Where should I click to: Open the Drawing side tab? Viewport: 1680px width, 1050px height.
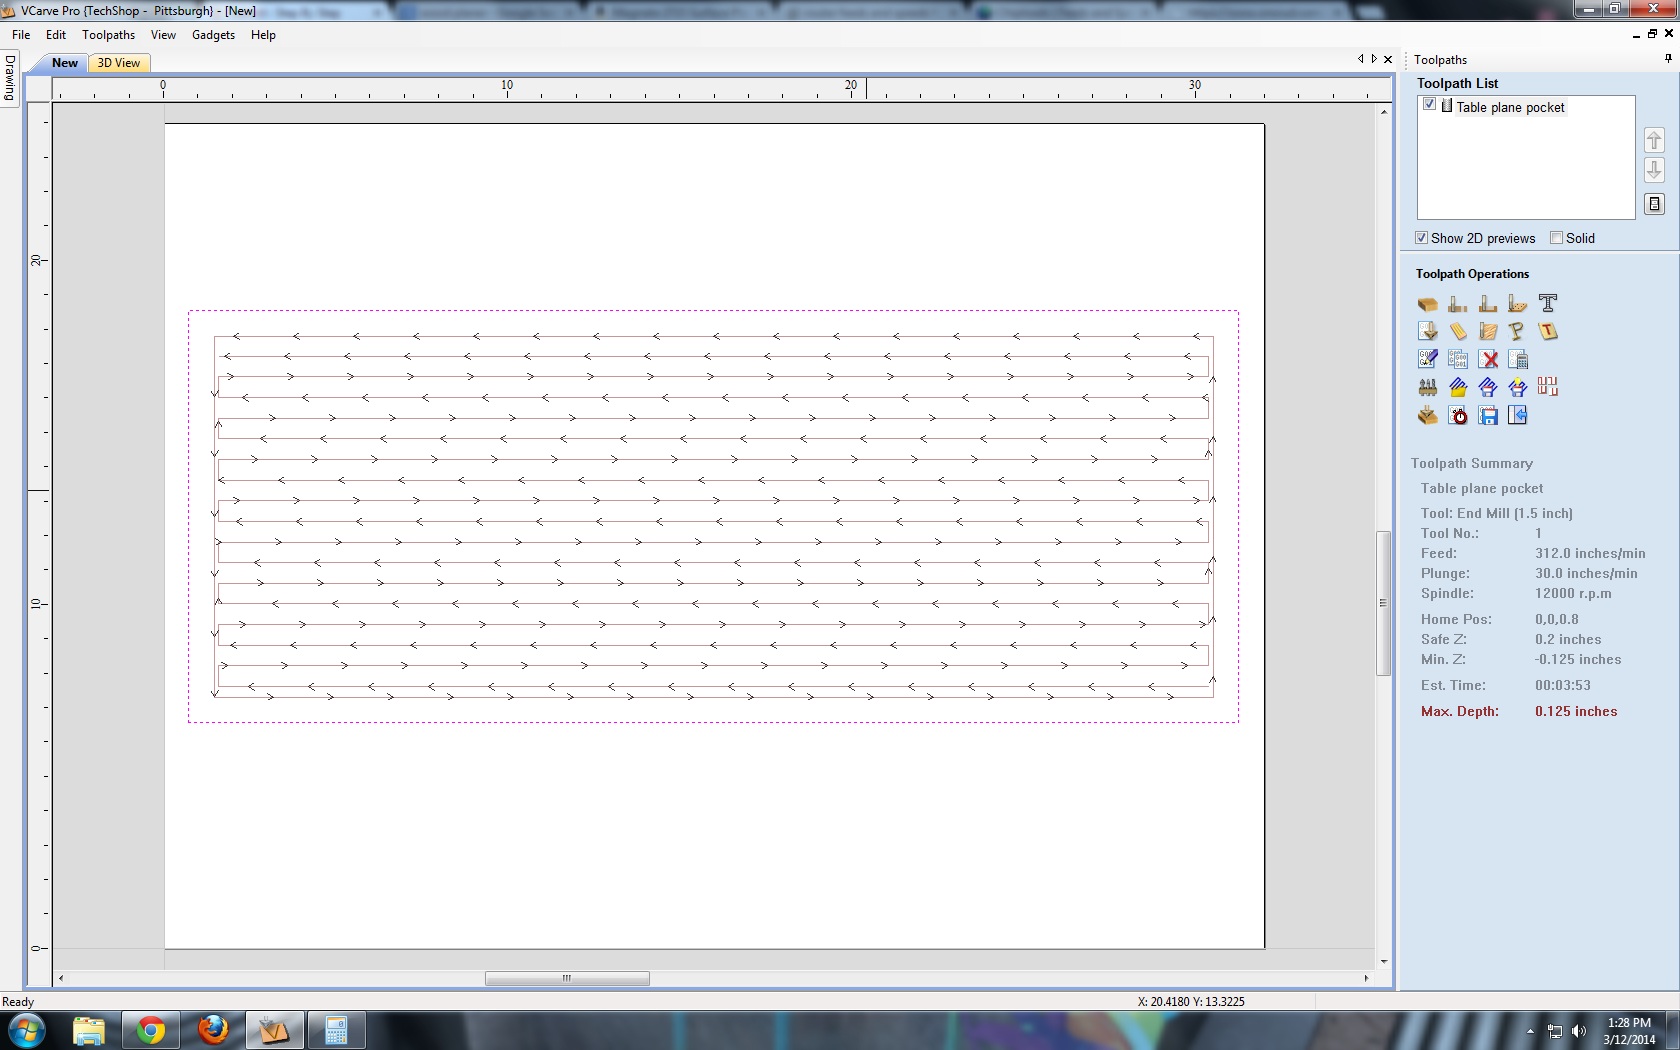[10, 78]
